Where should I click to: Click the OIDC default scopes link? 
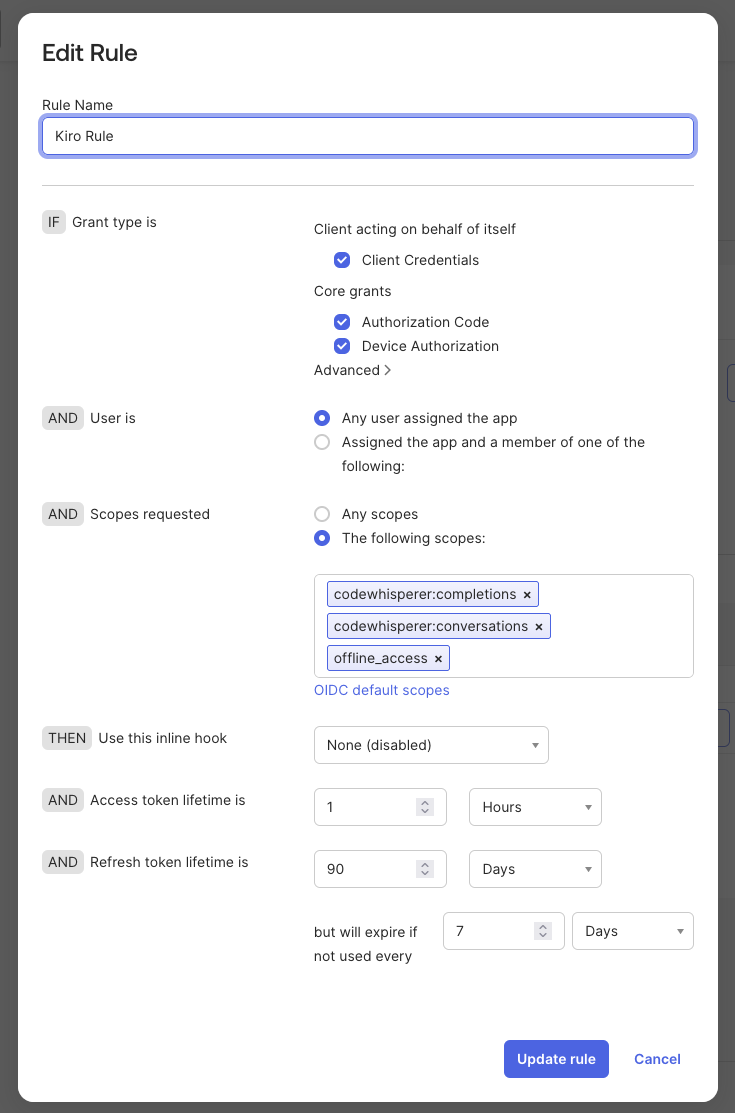381,690
